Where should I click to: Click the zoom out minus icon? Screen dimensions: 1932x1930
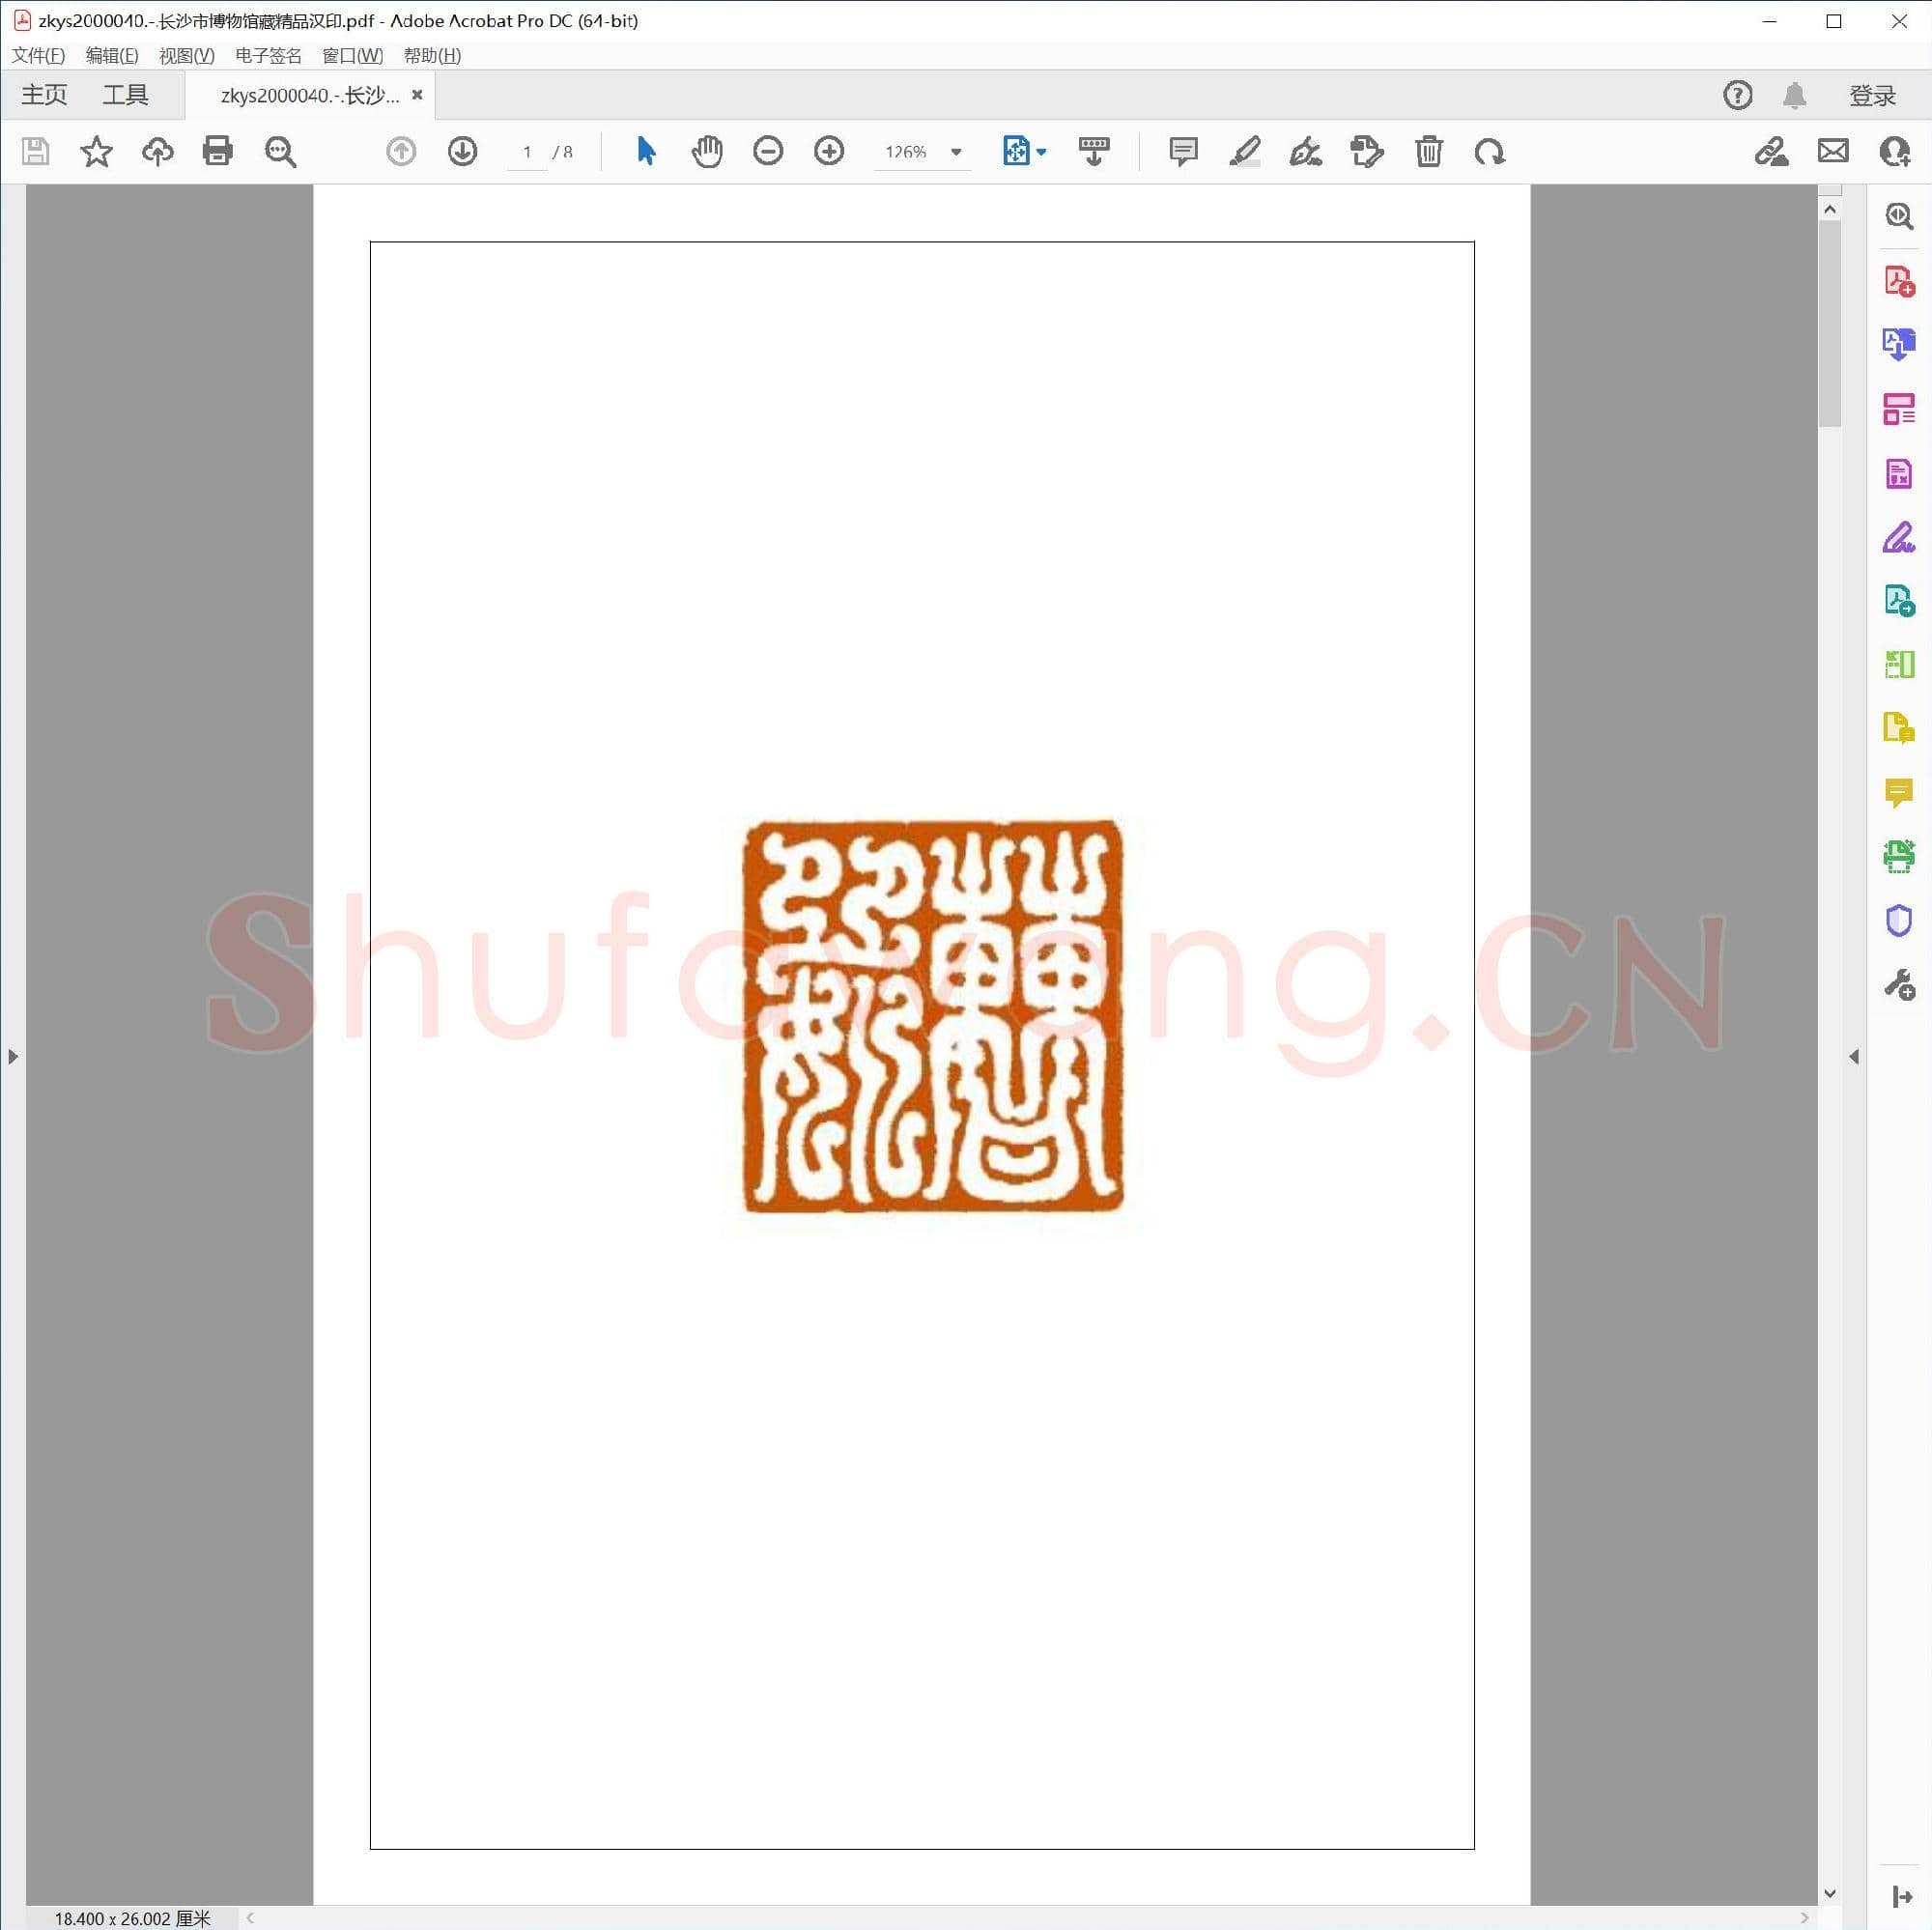(768, 151)
